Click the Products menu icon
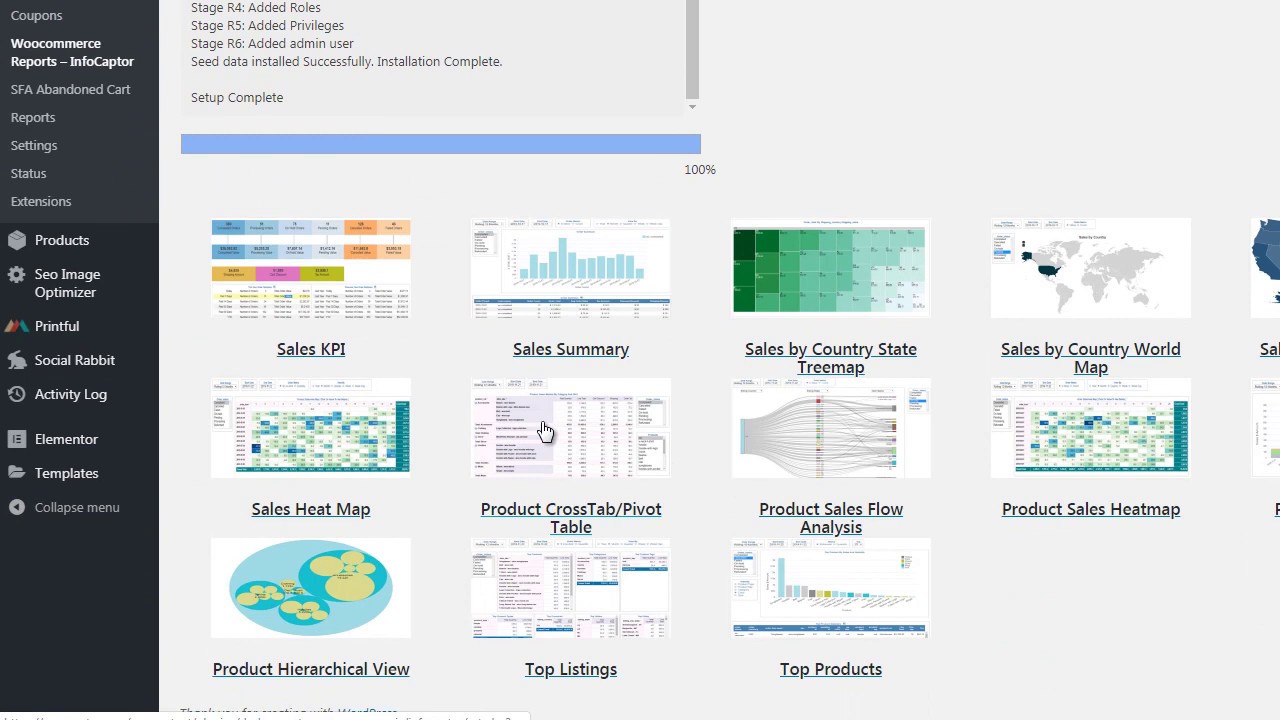 [16, 240]
